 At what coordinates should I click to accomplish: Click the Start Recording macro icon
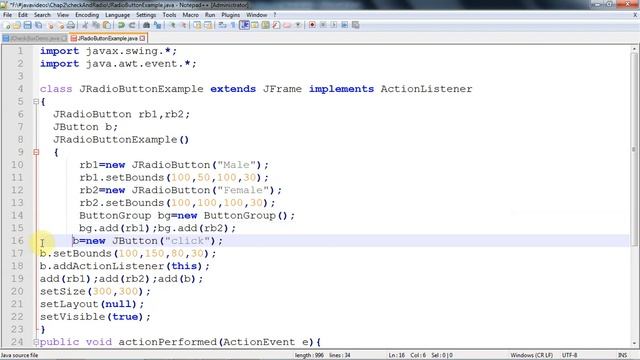coord(312,25)
